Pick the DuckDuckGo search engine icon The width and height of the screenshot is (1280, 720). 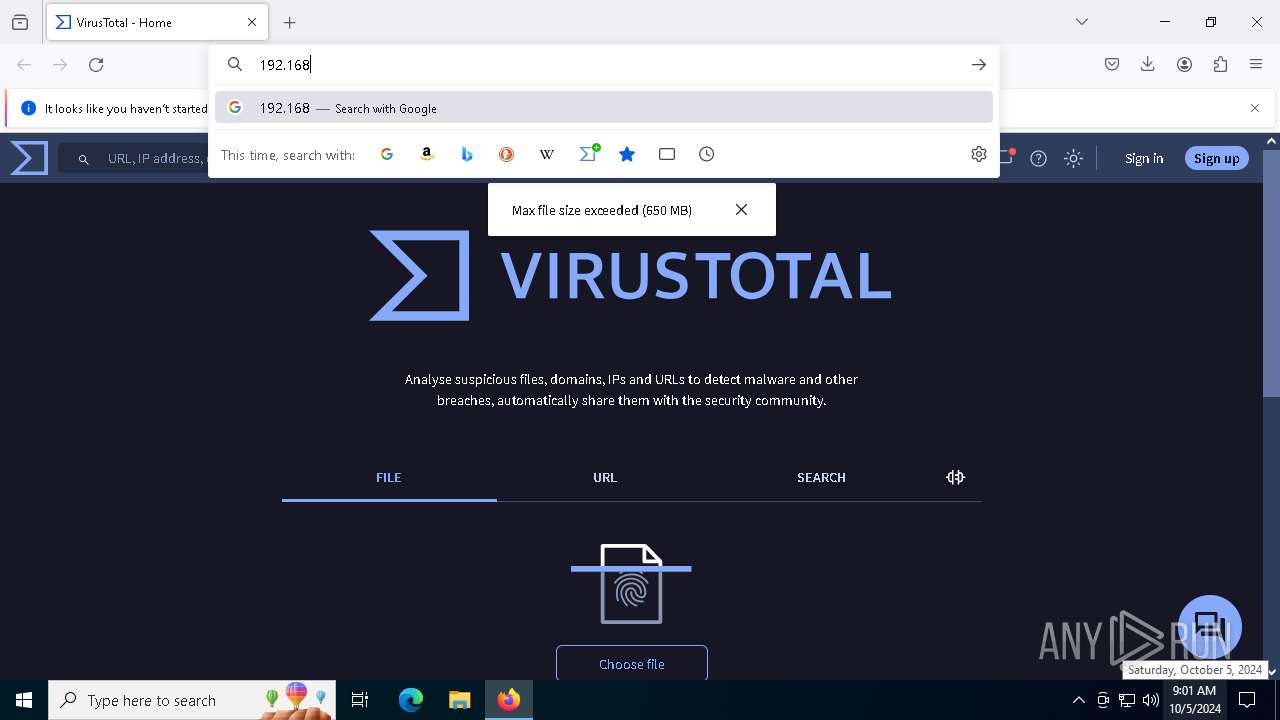(x=507, y=154)
